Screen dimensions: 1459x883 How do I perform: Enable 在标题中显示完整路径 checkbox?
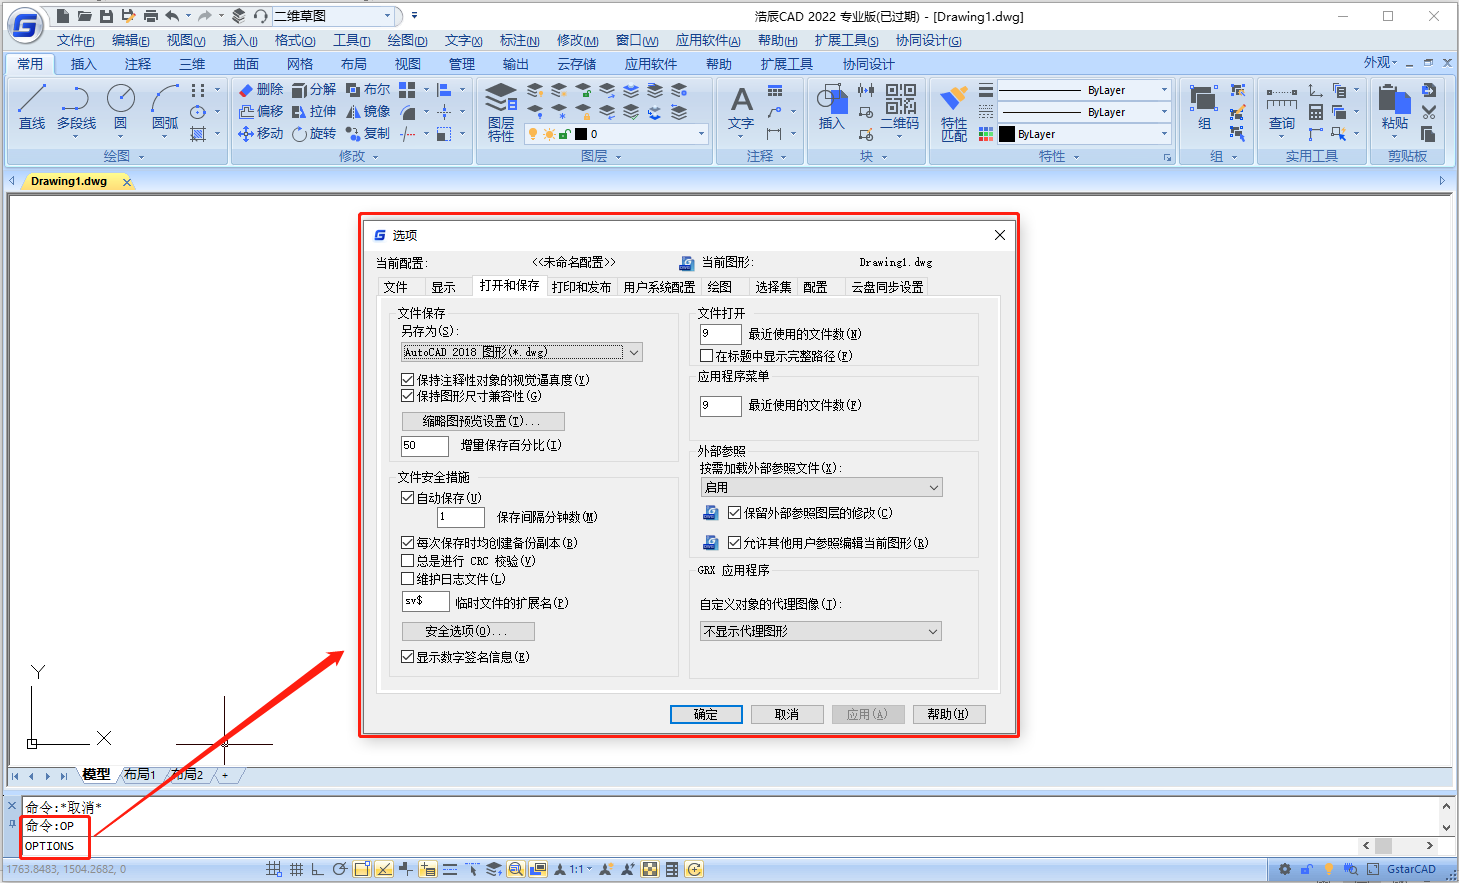707,356
